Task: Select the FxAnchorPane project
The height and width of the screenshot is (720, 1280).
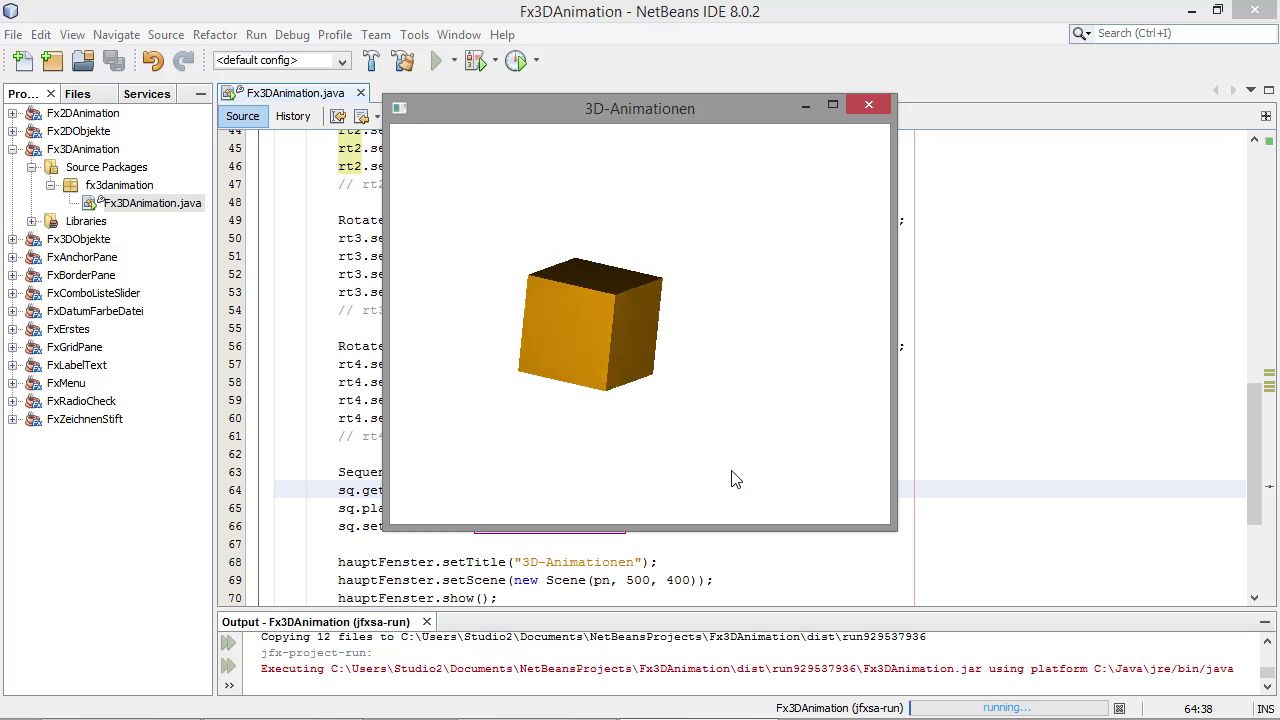Action: 81,257
